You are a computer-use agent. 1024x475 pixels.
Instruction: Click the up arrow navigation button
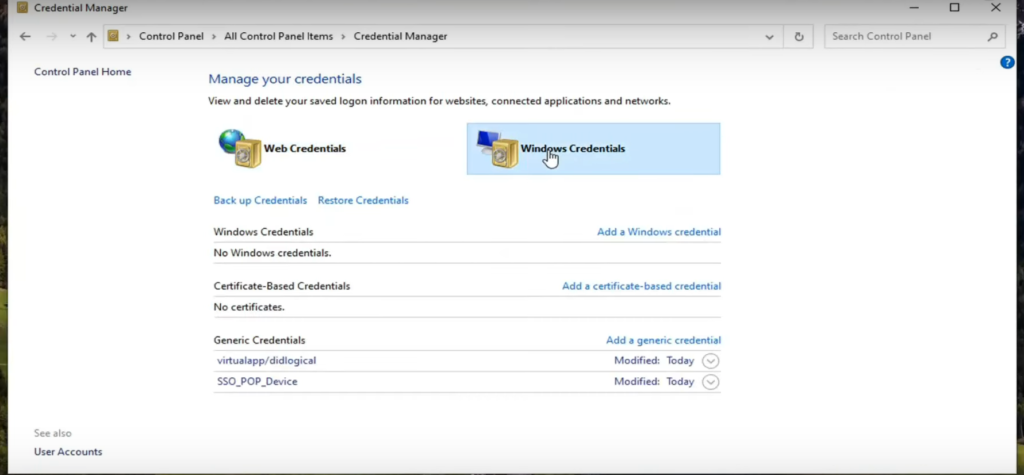coord(91,37)
